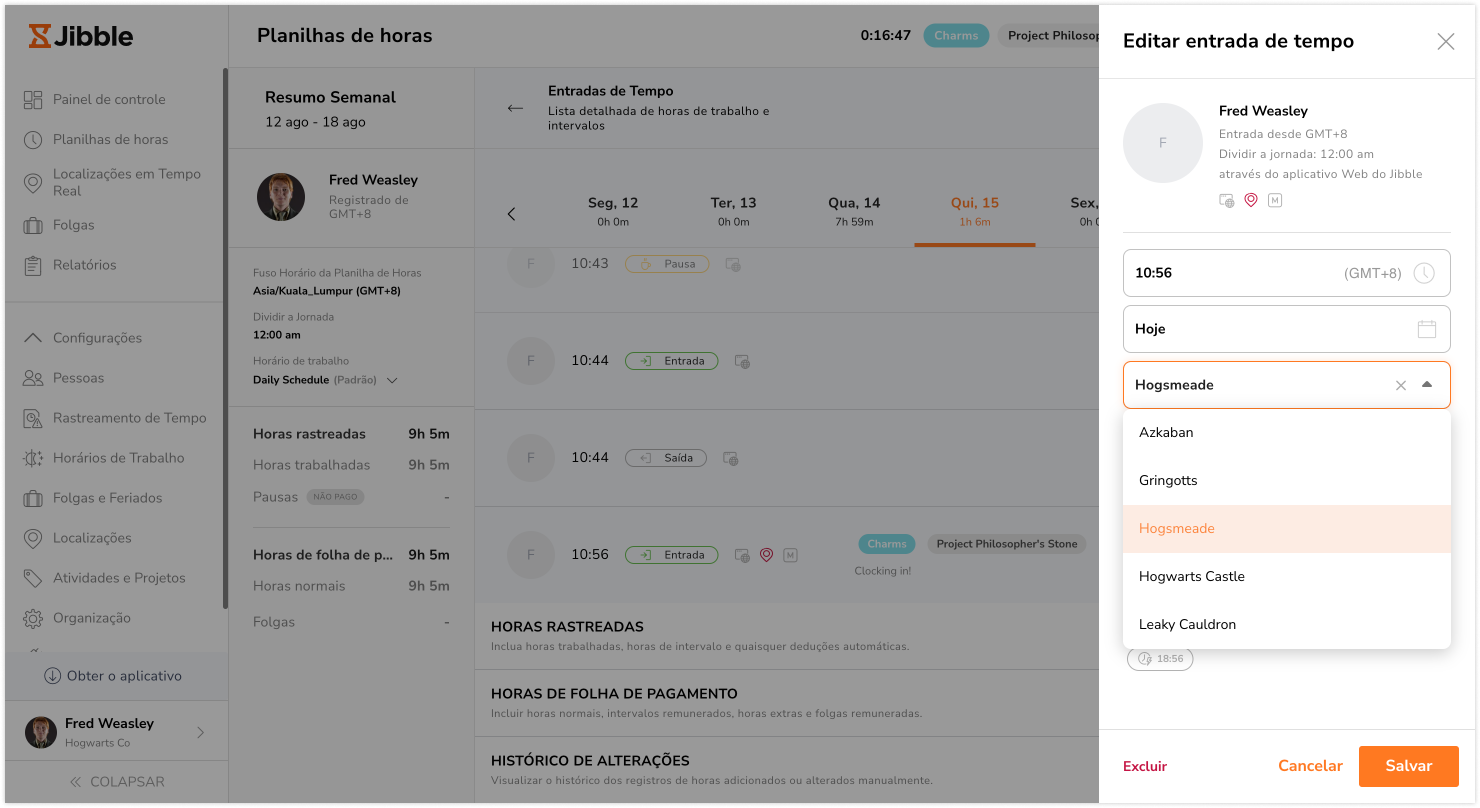Select Azkaban from location list
This screenshot has width=1480, height=808.
click(x=1166, y=433)
